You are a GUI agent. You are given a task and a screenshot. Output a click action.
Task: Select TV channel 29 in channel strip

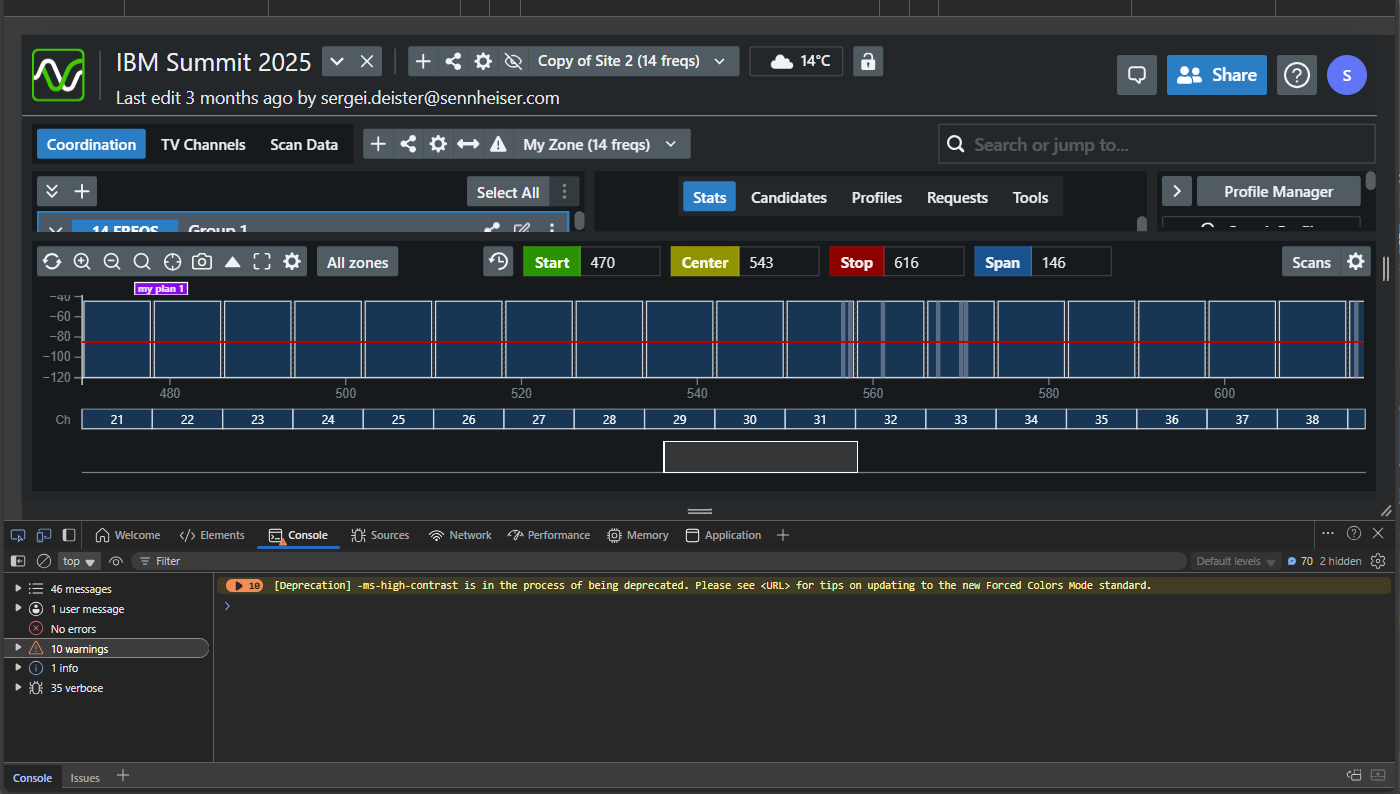(x=679, y=420)
